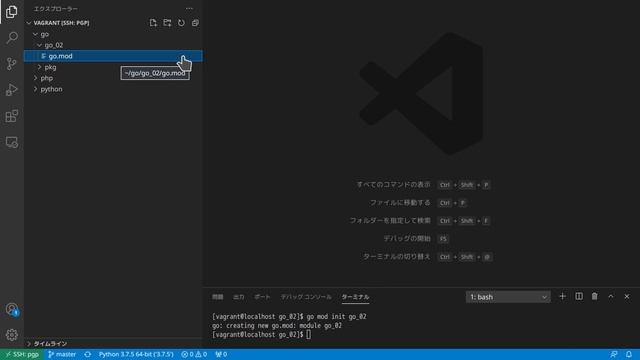Open the Accounts menu icon
The width and height of the screenshot is (640, 360).
[x=11, y=309]
